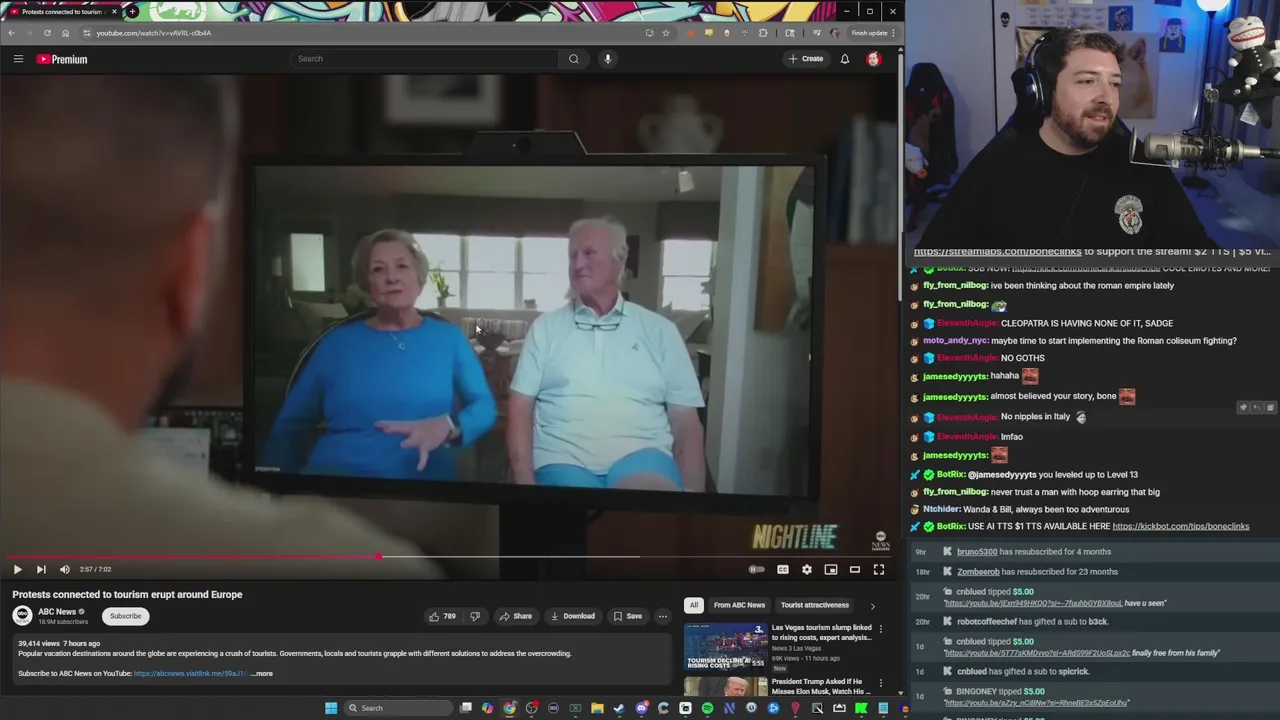Mute the video volume
This screenshot has height=720, width=1280.
point(65,569)
